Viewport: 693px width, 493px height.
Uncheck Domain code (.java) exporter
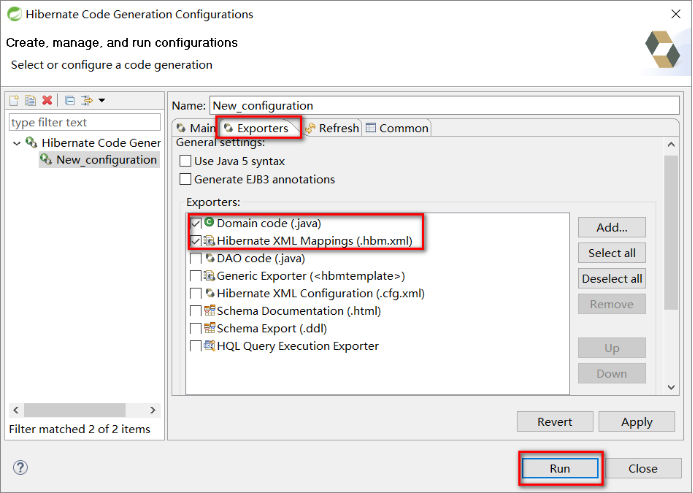pos(196,223)
